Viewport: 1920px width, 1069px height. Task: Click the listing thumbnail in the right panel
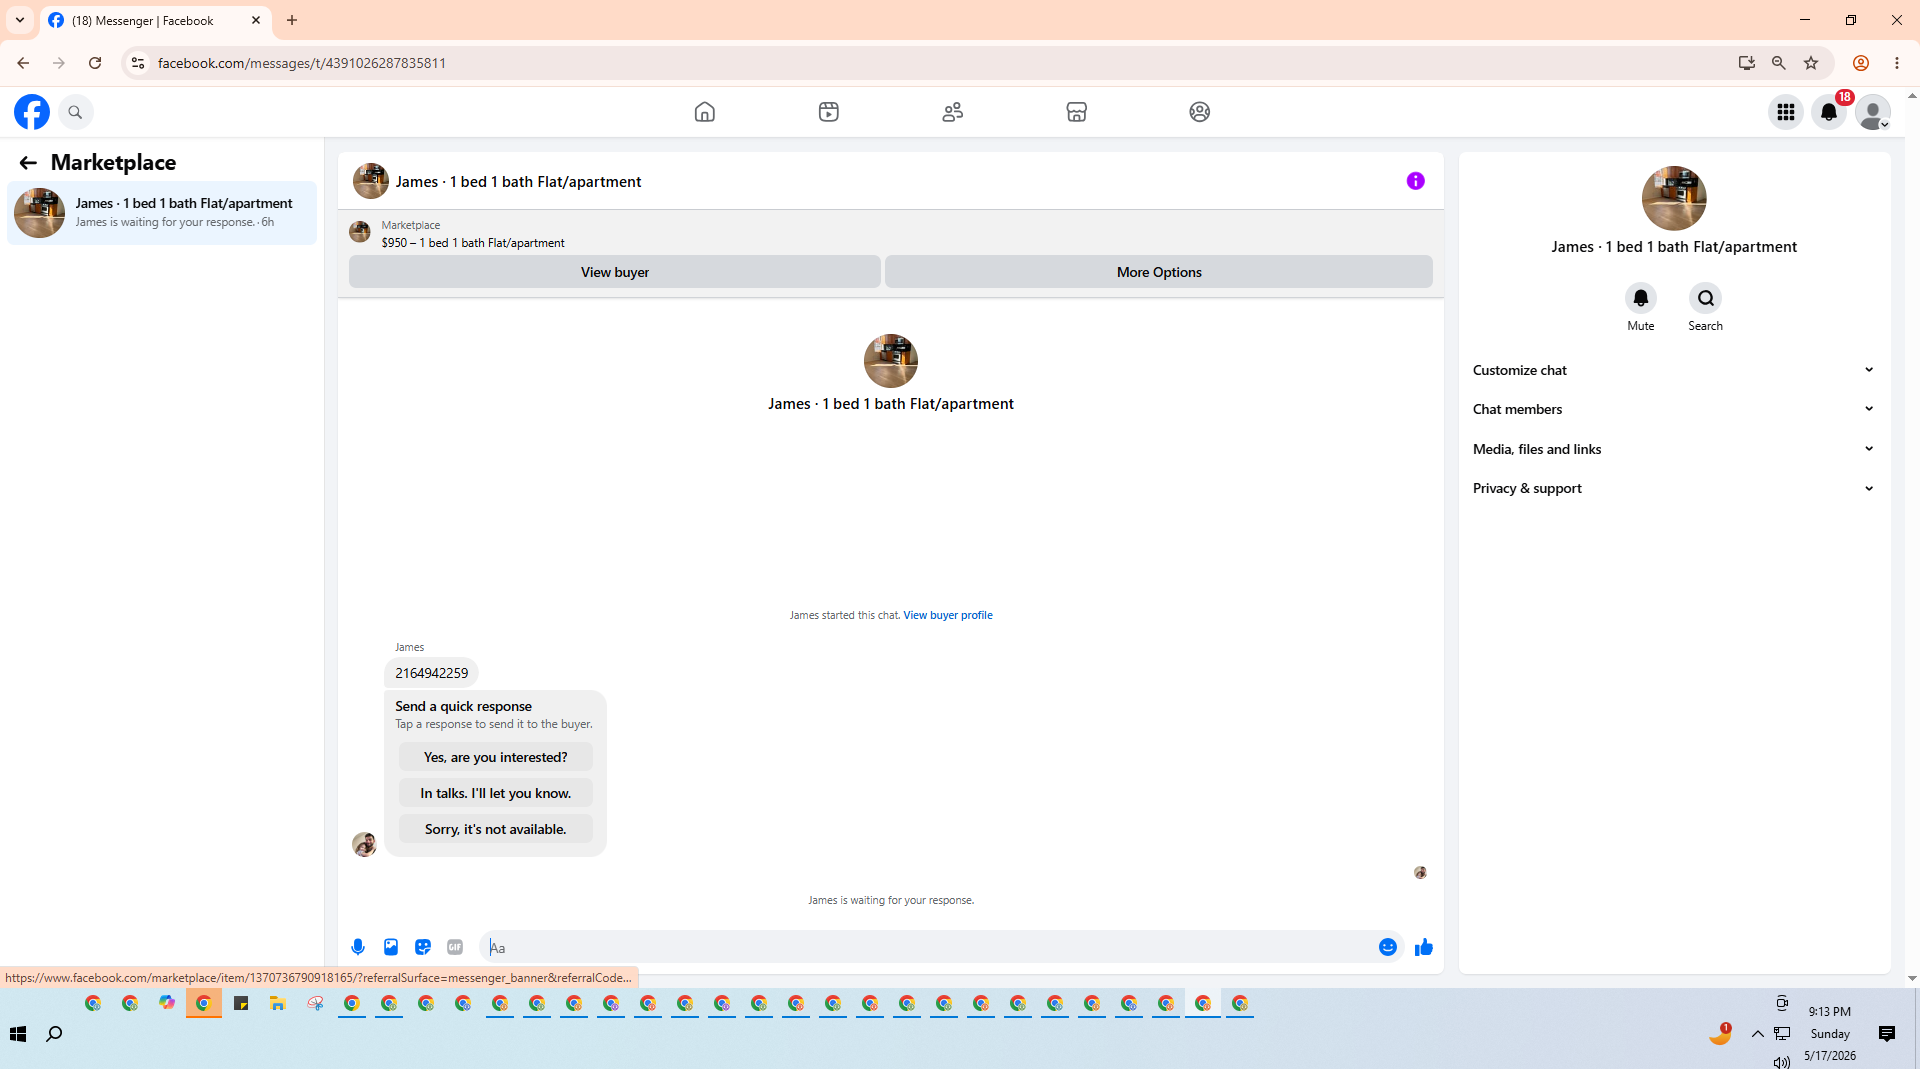pyautogui.click(x=1674, y=198)
